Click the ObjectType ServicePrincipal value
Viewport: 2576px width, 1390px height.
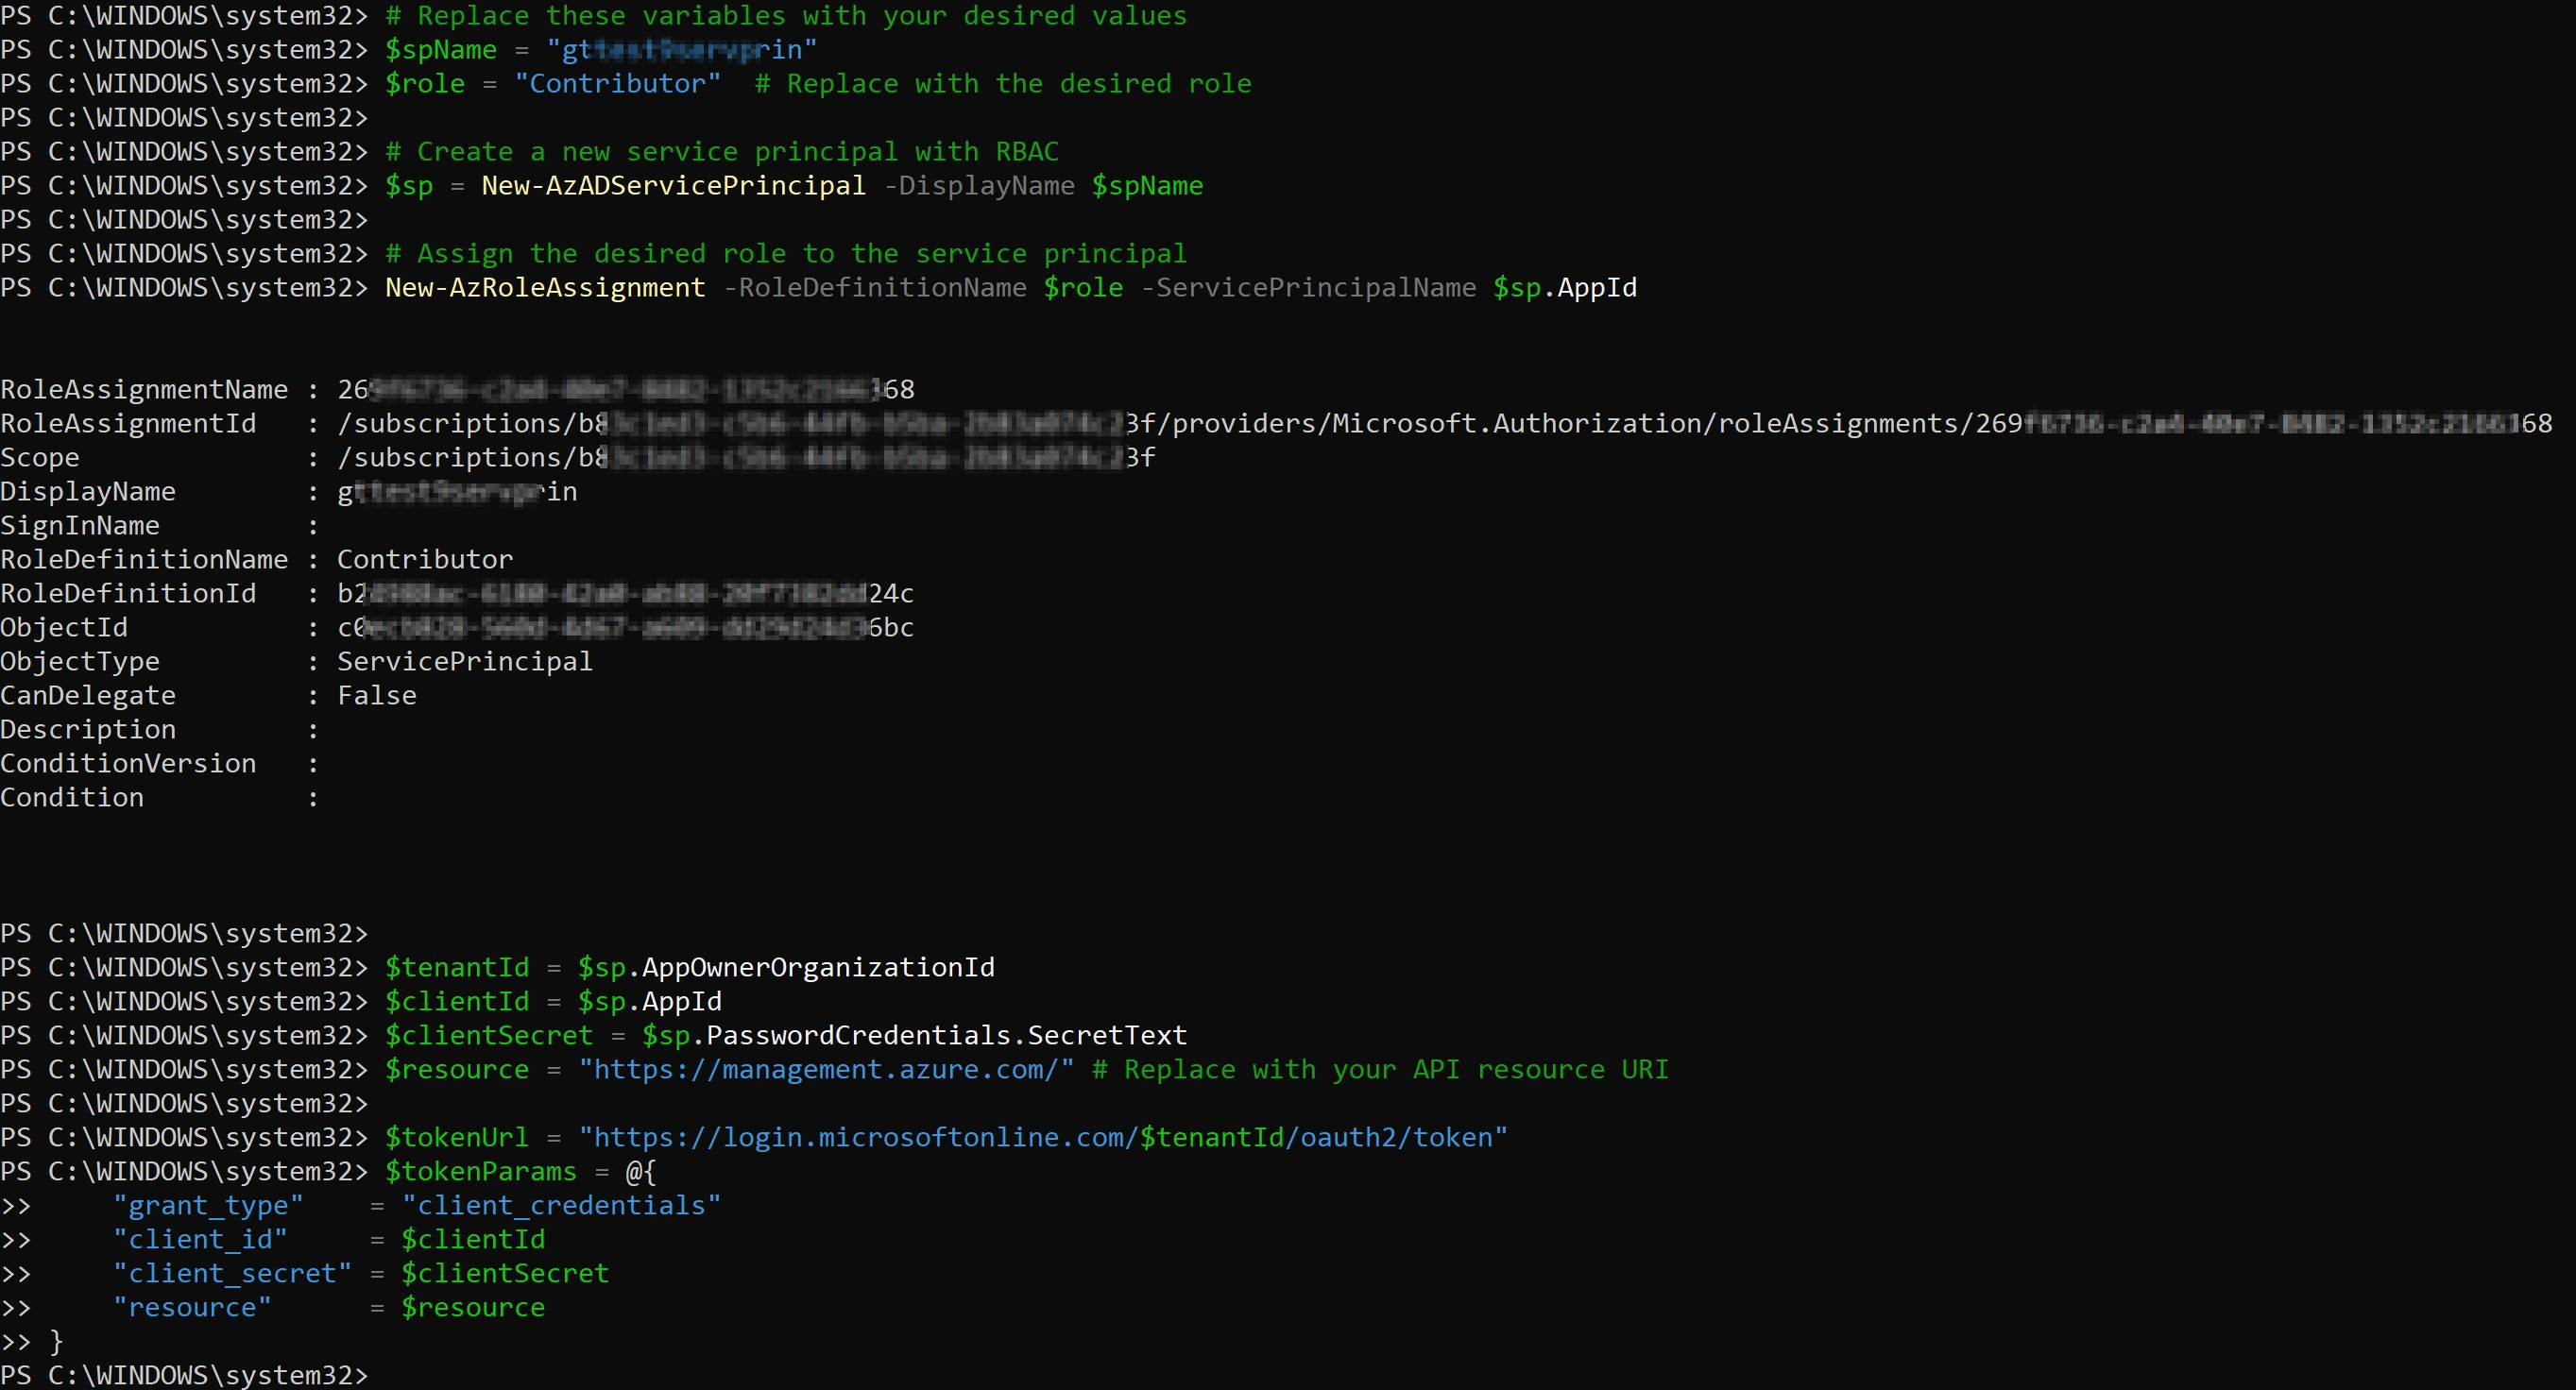[x=465, y=662]
